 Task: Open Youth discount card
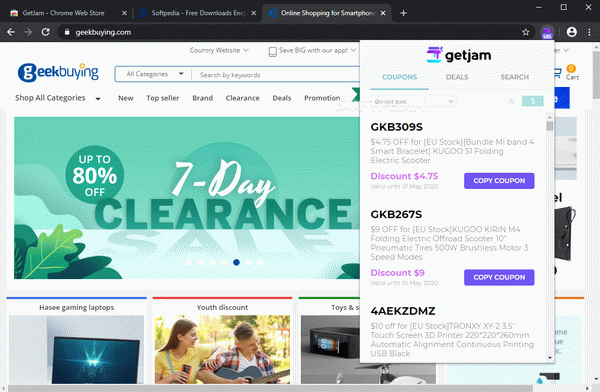pos(222,341)
